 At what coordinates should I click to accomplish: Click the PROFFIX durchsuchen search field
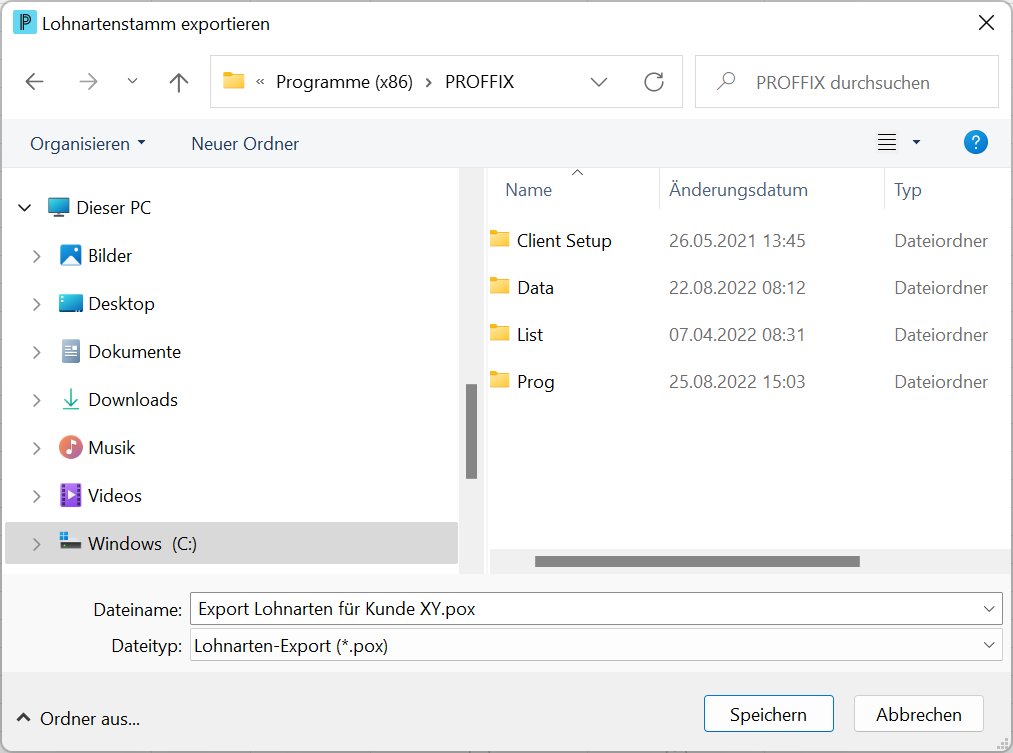click(x=846, y=82)
